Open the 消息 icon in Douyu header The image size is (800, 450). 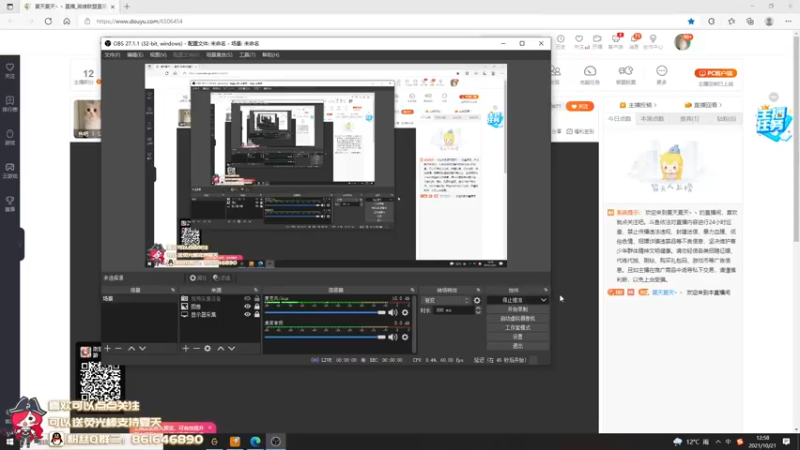pos(634,42)
